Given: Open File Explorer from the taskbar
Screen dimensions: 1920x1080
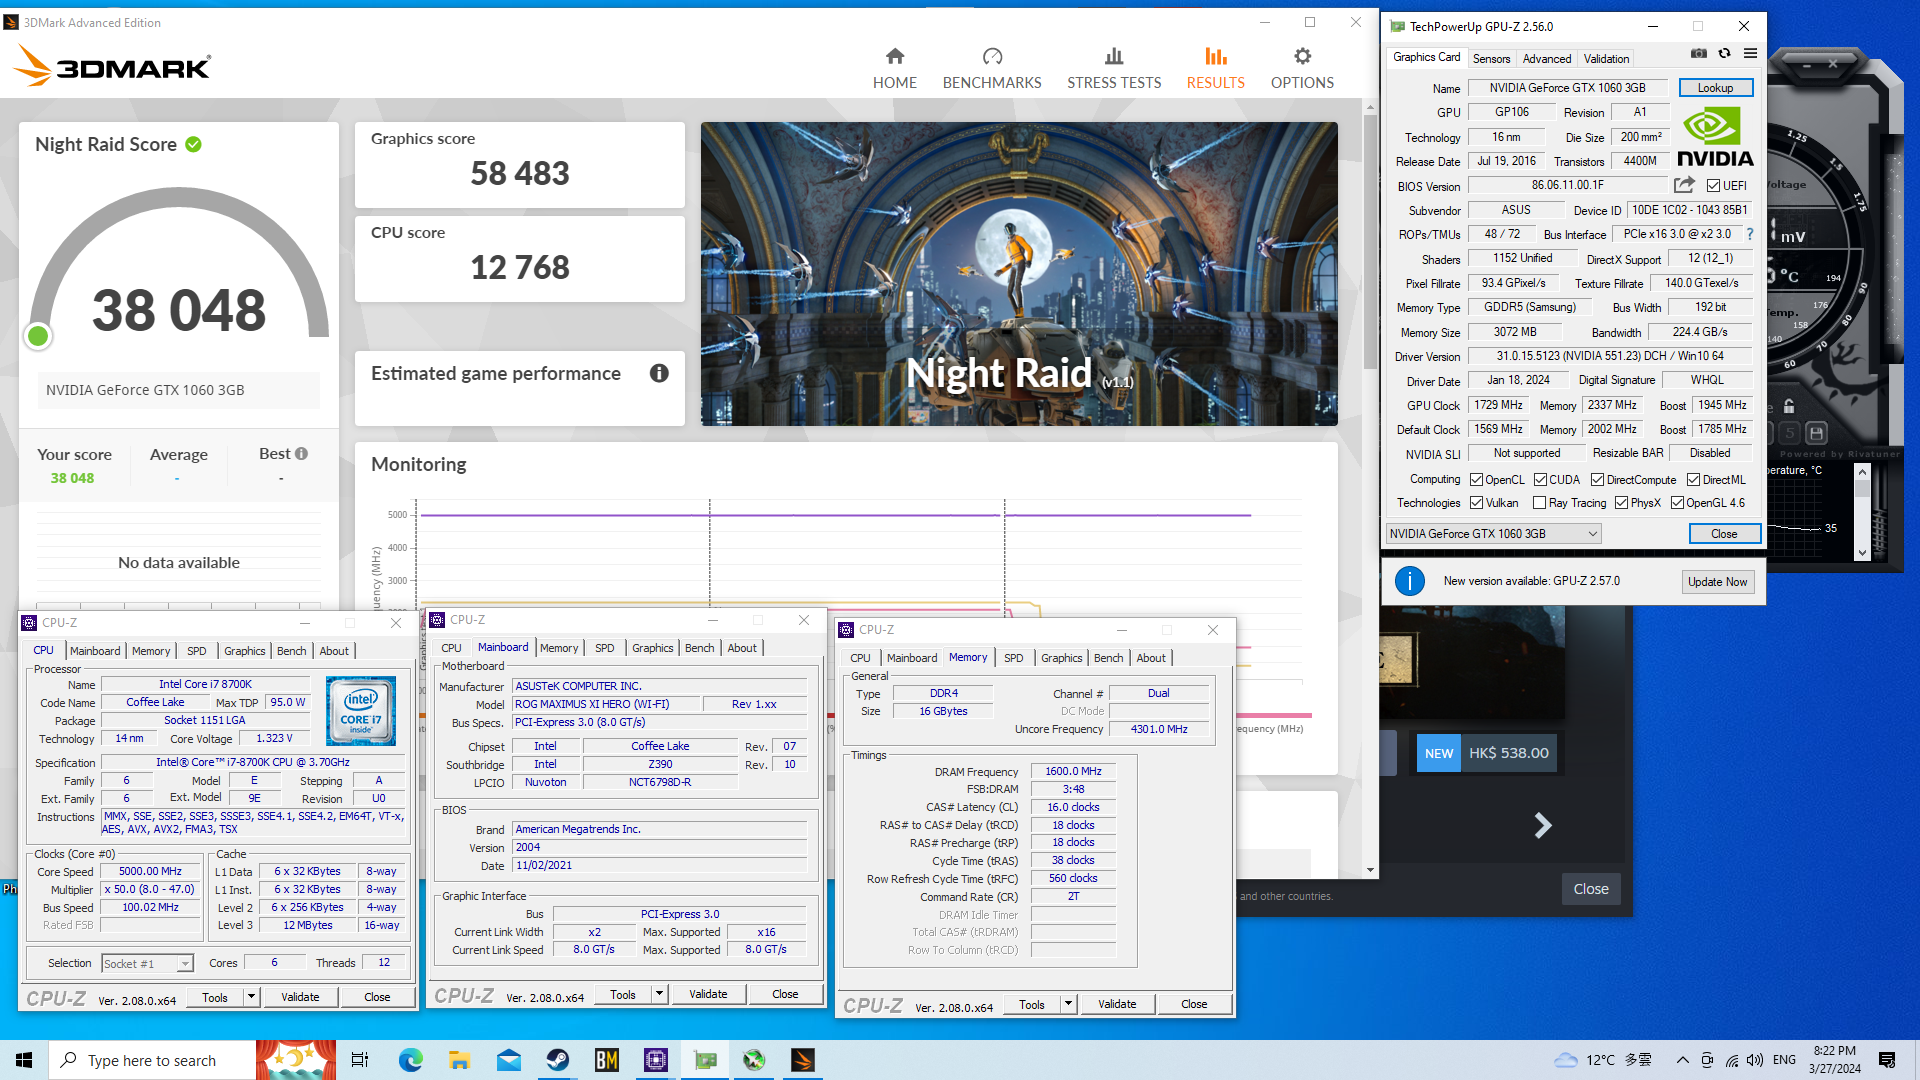Looking at the screenshot, I should tap(459, 1060).
